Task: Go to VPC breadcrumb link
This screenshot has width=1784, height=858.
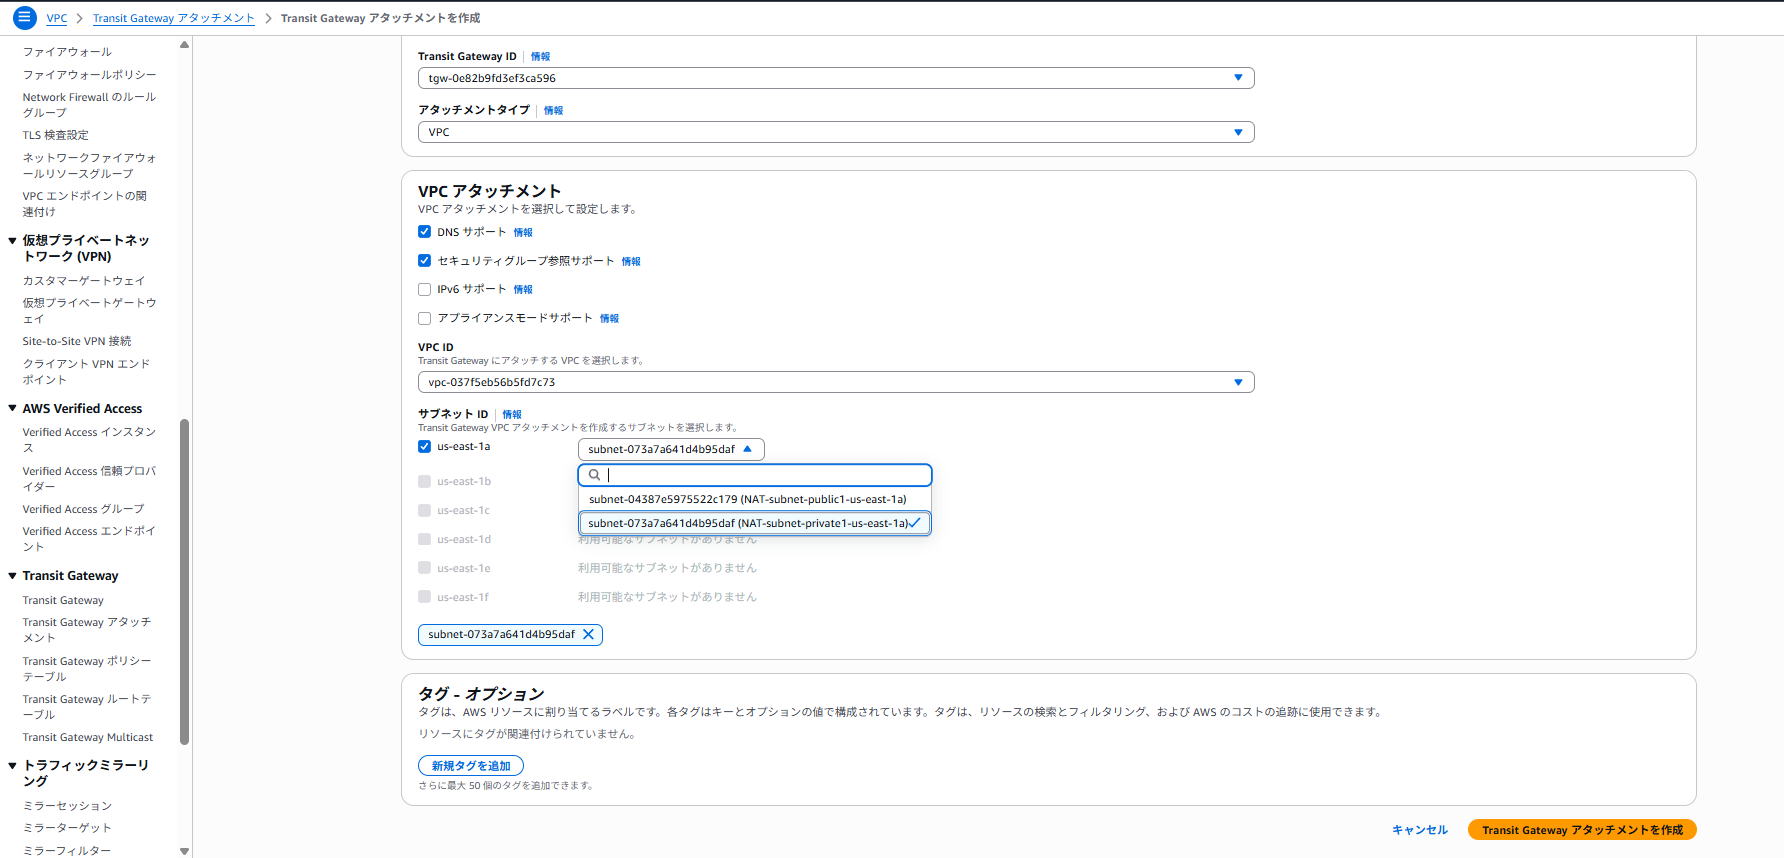Action: [x=57, y=18]
